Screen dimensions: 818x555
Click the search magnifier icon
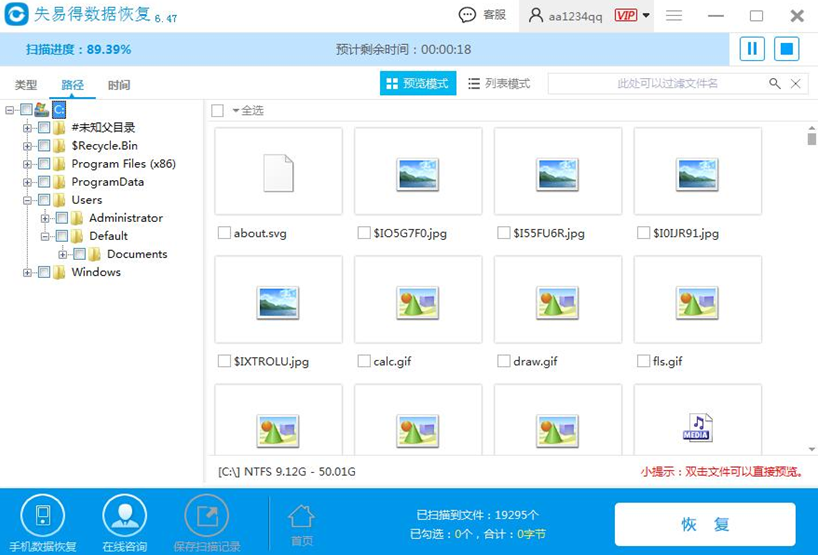[775, 83]
